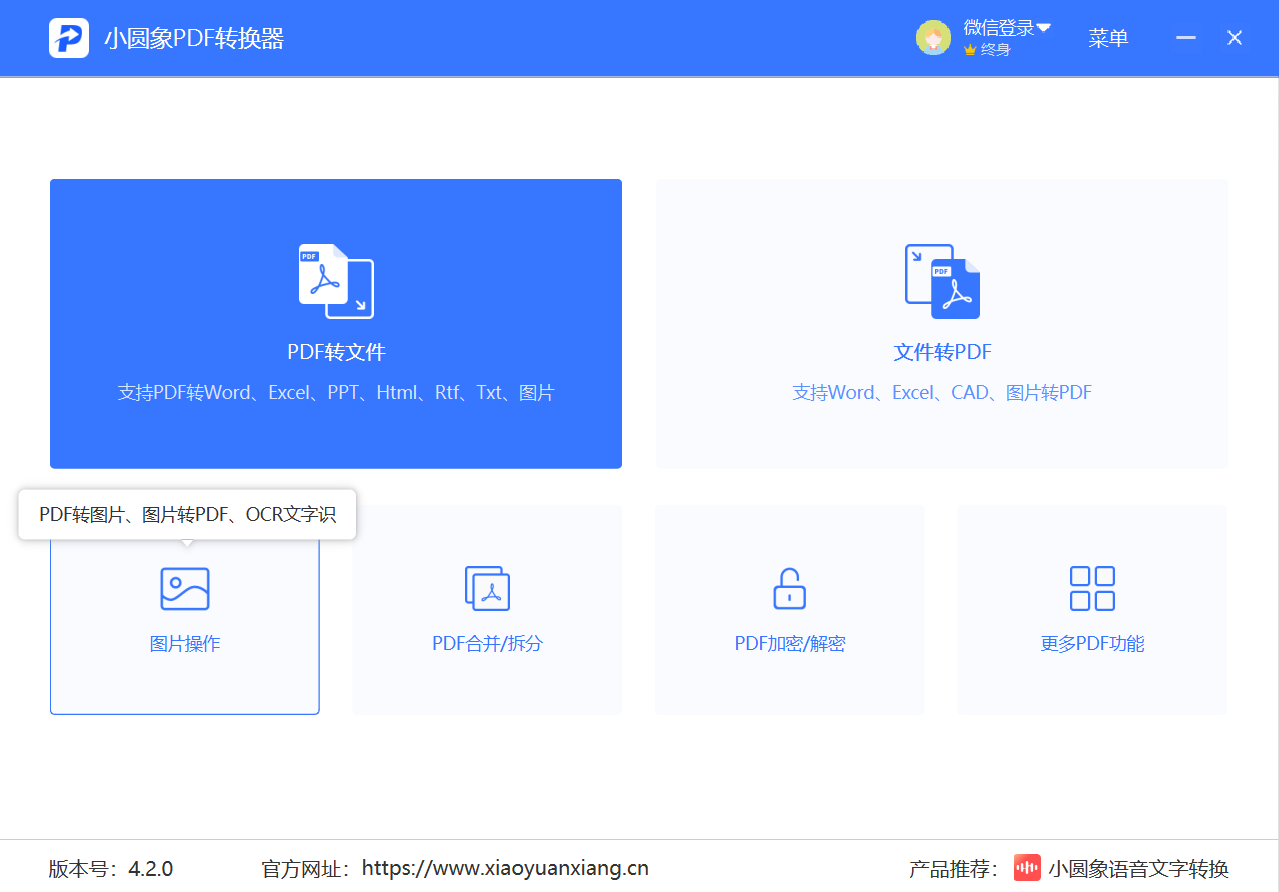
Task: Click the 小圆象PDF转换器 app logo
Action: pos(69,38)
